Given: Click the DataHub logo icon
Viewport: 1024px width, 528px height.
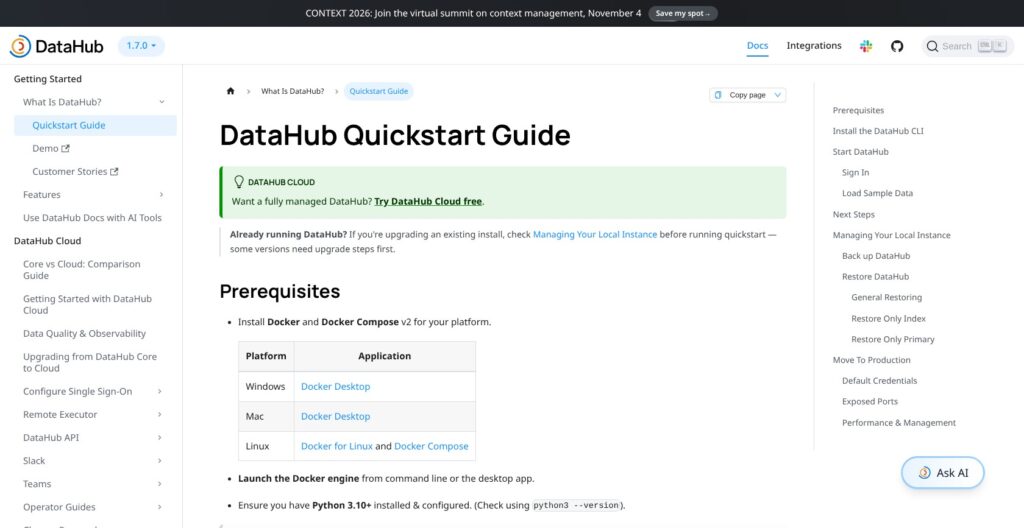Looking at the screenshot, I should click(x=20, y=46).
